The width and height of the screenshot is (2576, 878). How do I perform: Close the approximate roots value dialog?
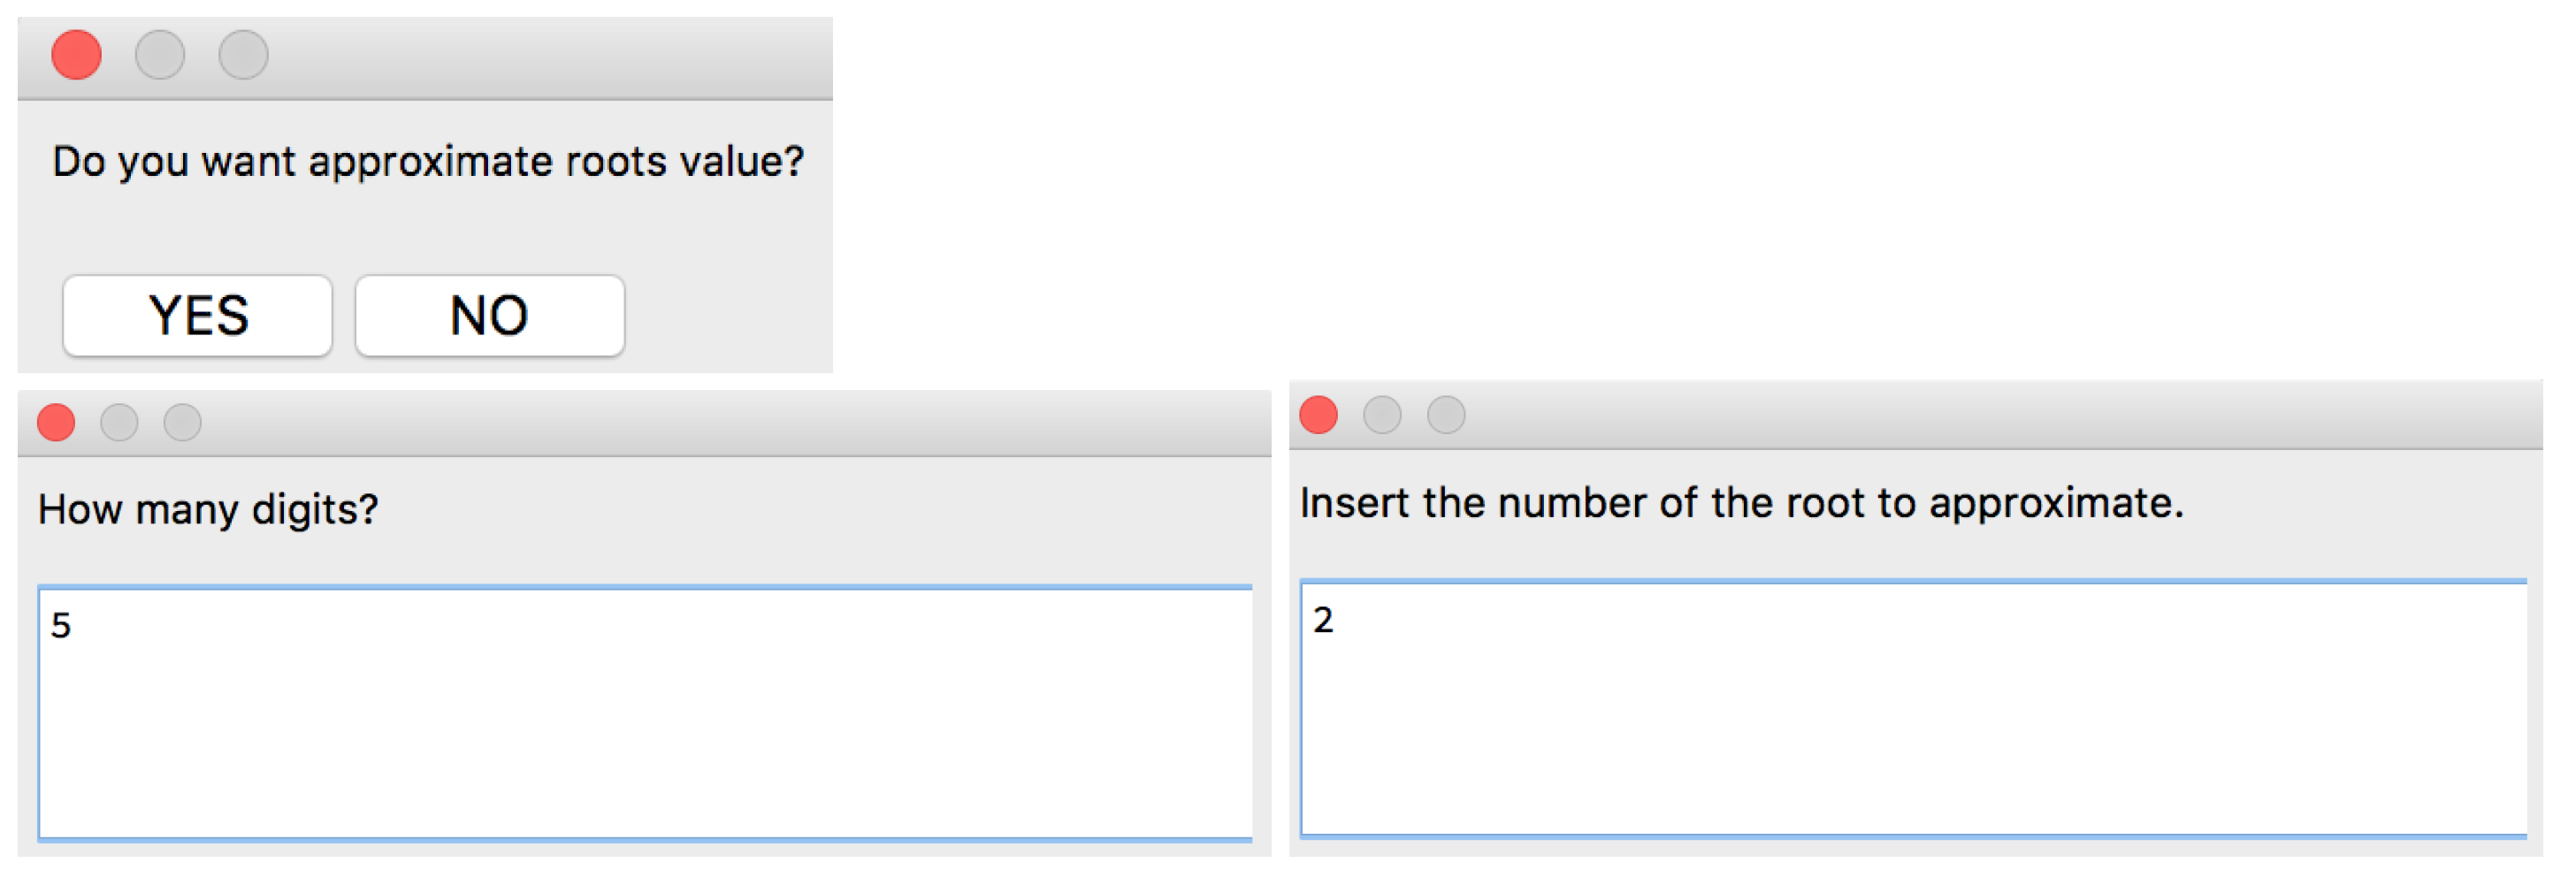(x=77, y=55)
